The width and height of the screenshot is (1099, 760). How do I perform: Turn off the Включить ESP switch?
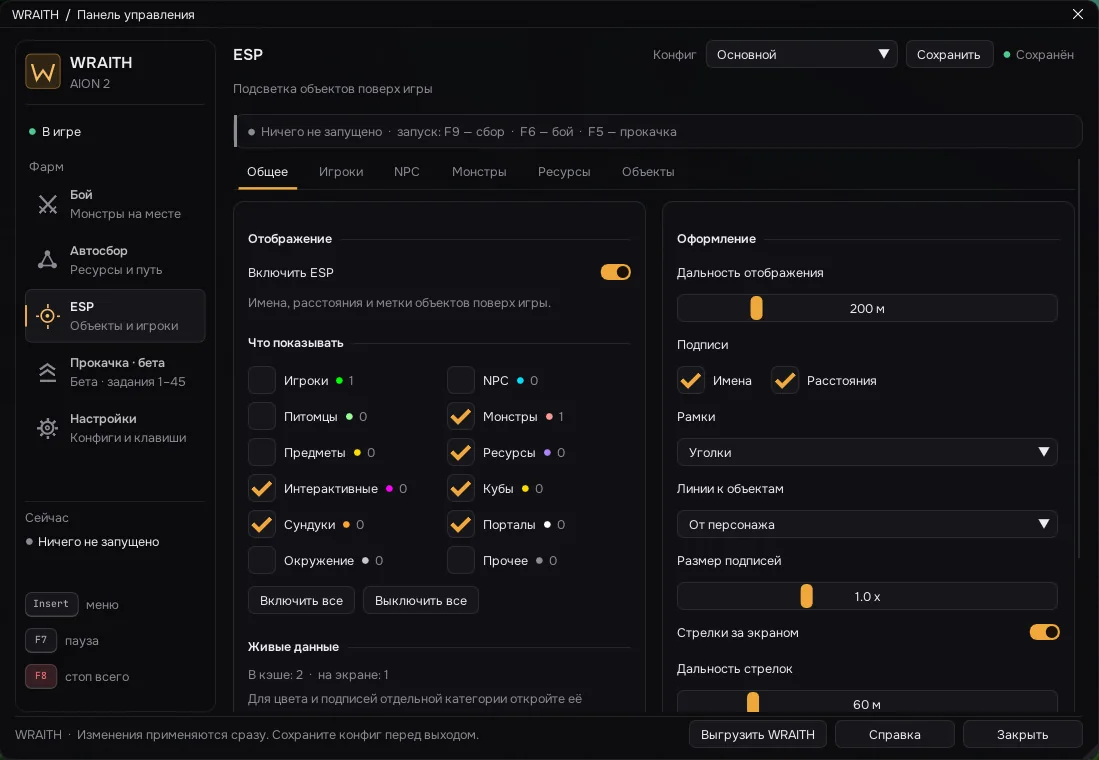click(x=615, y=272)
